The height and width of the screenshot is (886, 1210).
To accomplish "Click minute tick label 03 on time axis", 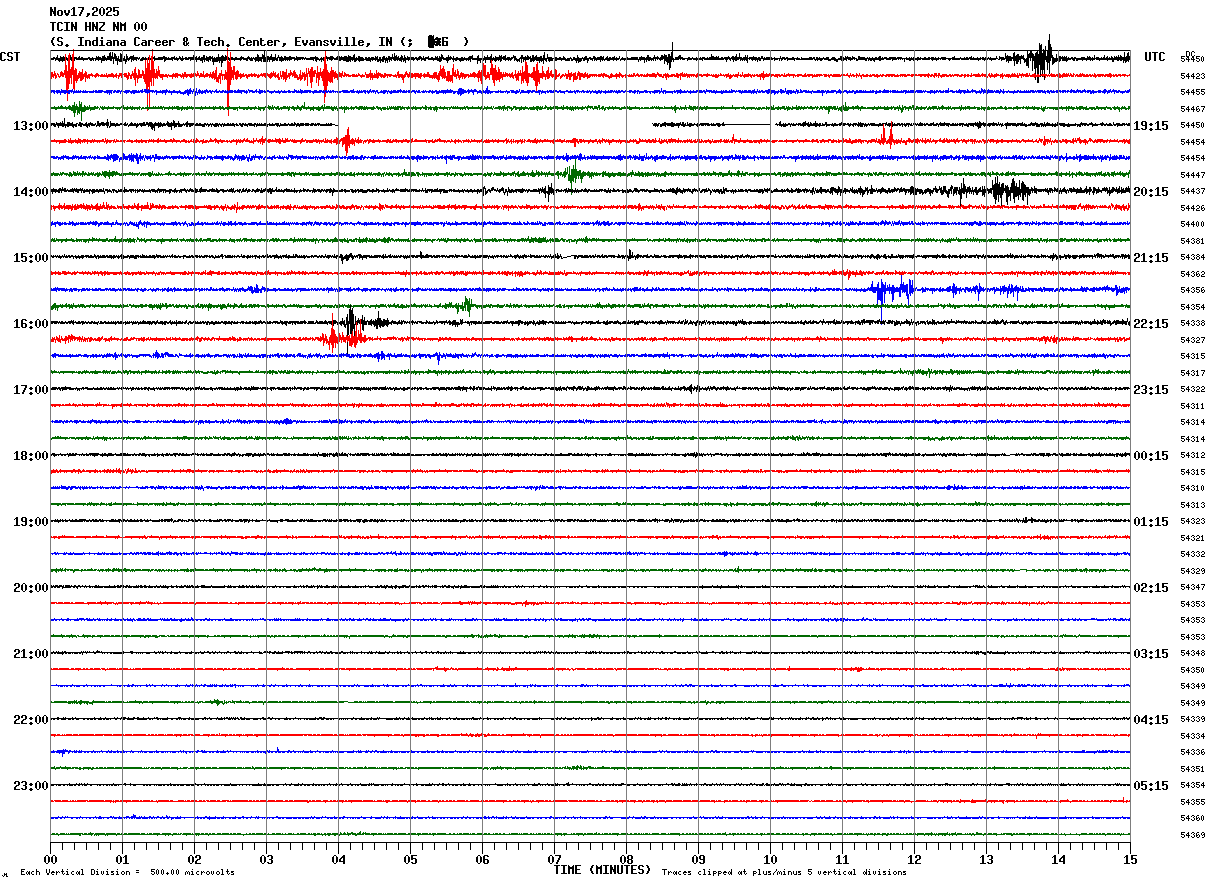I will (266, 859).
